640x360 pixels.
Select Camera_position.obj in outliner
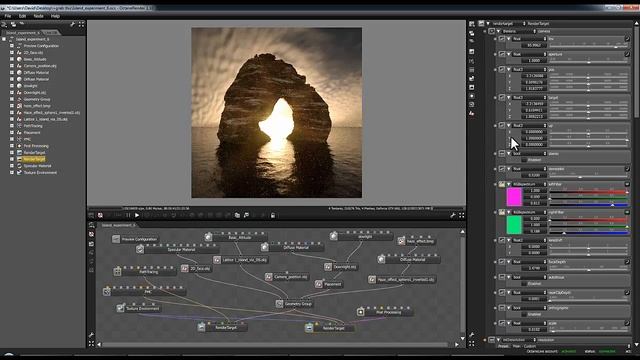[40, 66]
